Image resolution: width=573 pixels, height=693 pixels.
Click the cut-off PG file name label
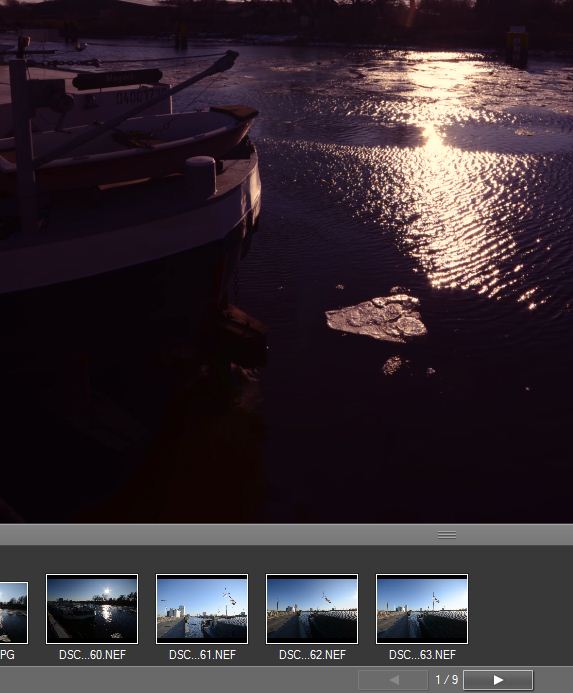7,655
